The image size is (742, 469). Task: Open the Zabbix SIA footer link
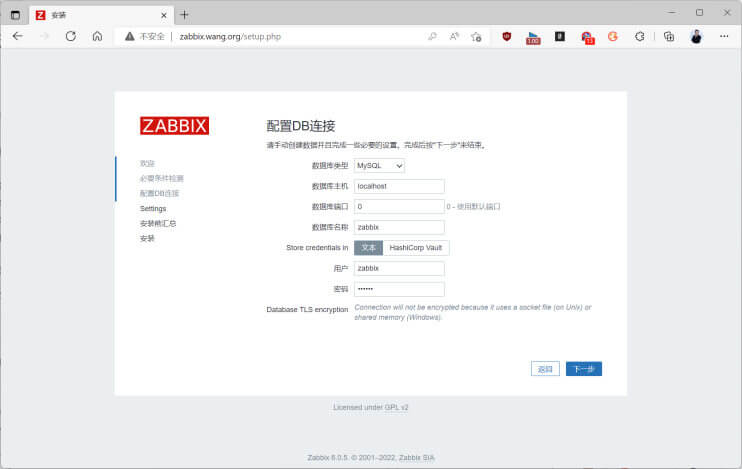[416, 458]
